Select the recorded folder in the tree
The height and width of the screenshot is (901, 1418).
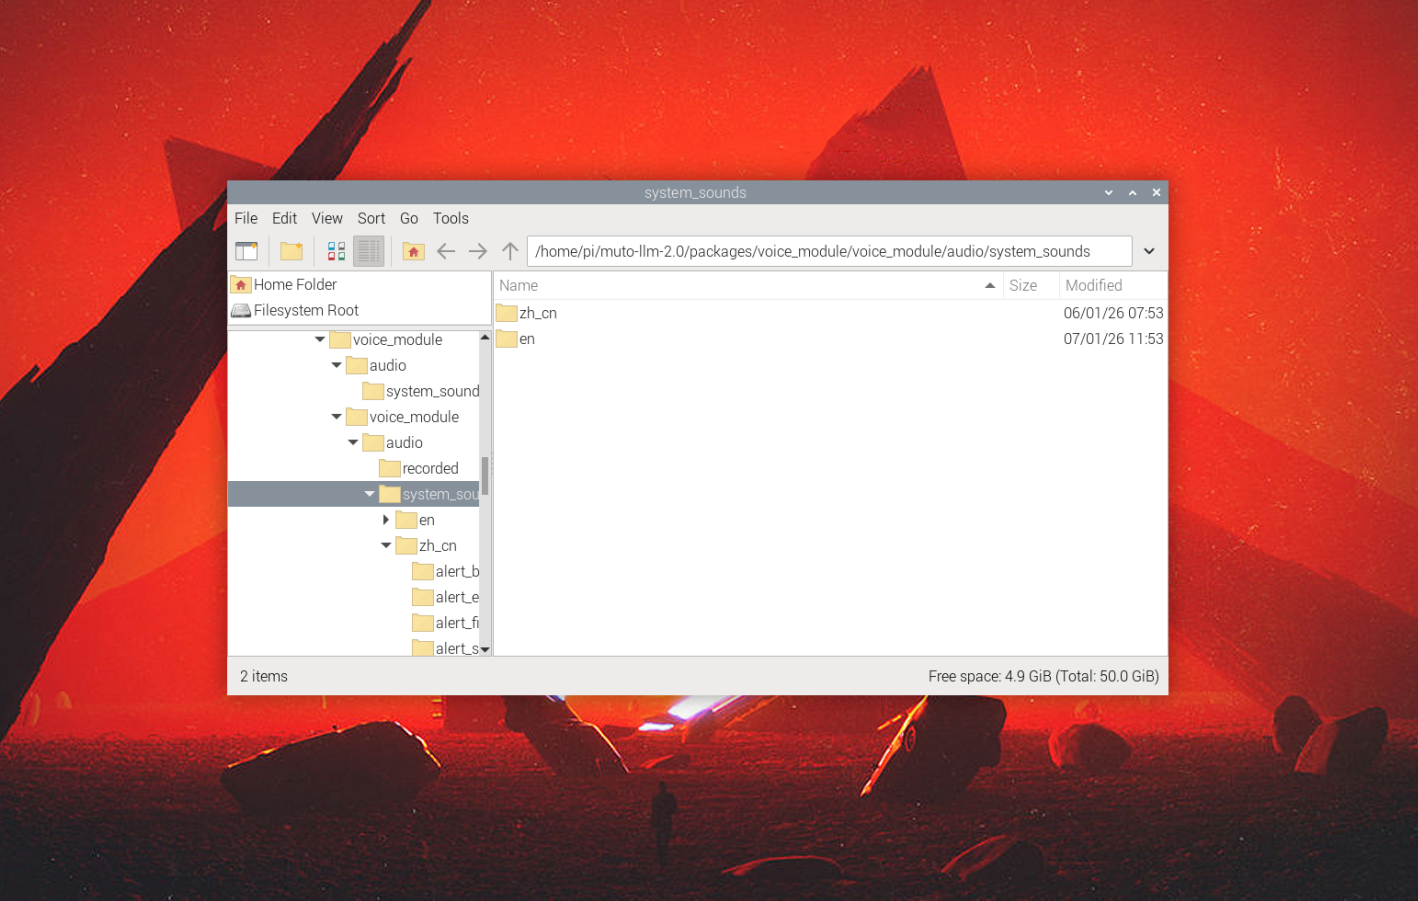[430, 469]
